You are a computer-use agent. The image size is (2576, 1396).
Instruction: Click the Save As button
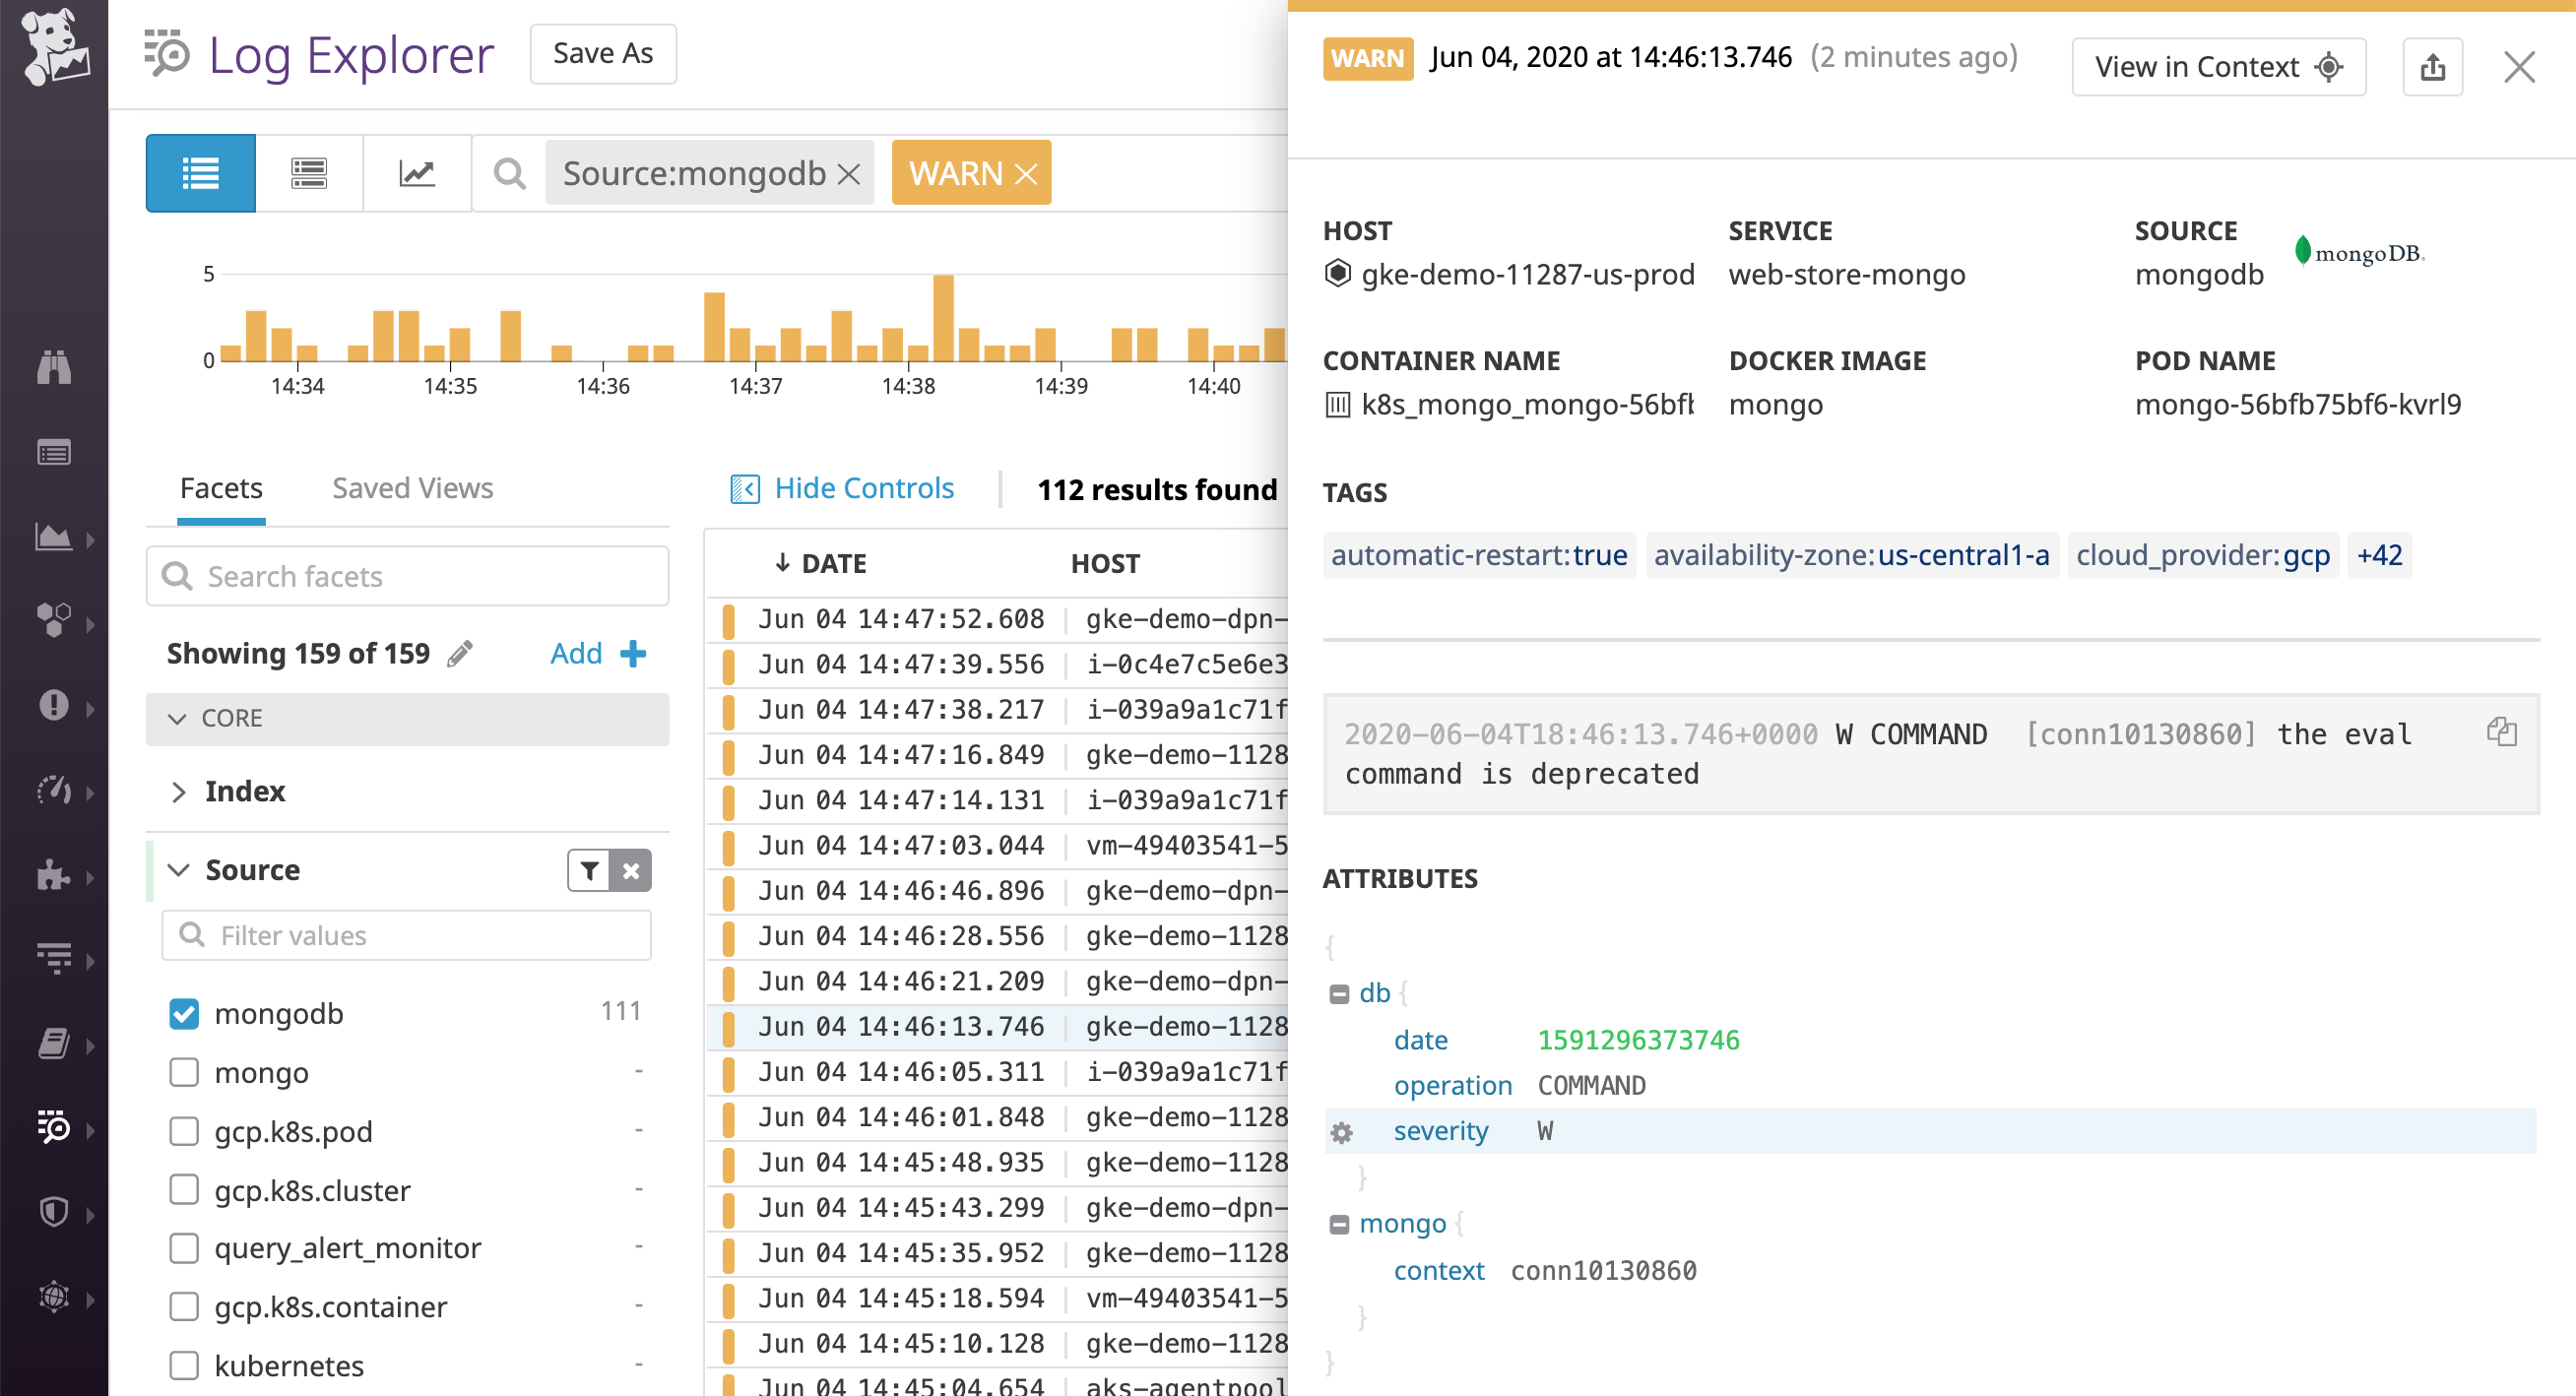602,54
